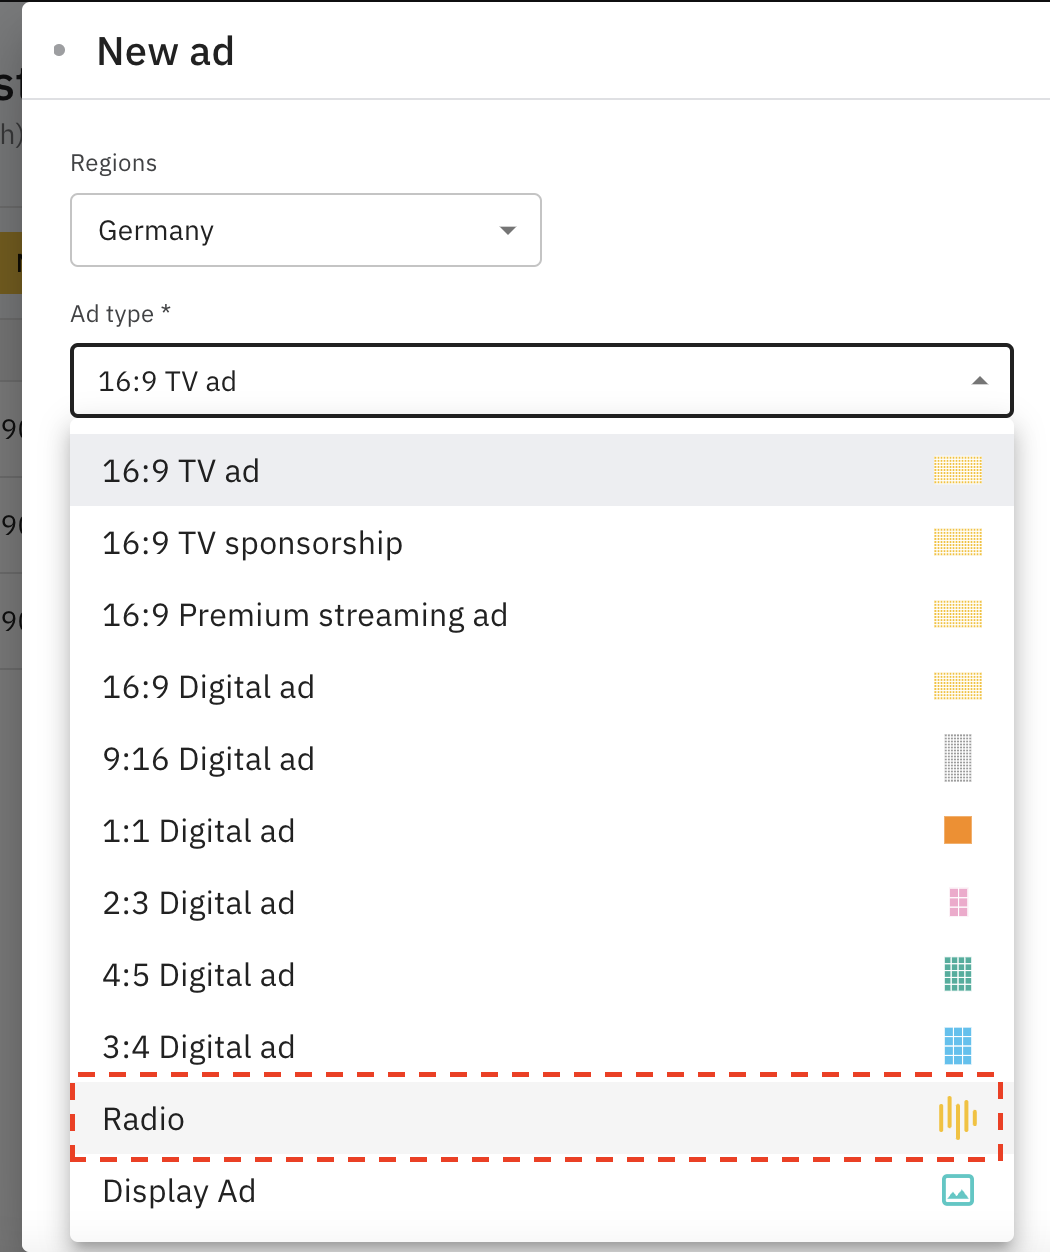
Task: Click the Ad type field showing 16:9 TV ad
Action: tap(500, 381)
